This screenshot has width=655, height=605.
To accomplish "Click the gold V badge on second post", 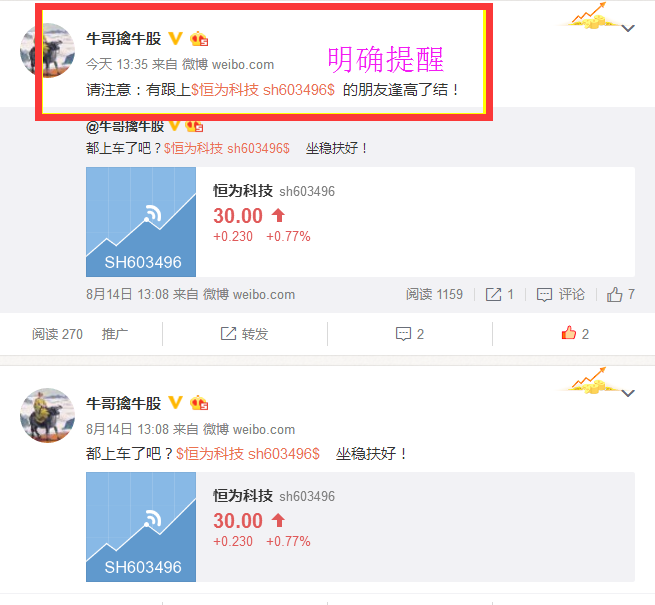I will 175,403.
